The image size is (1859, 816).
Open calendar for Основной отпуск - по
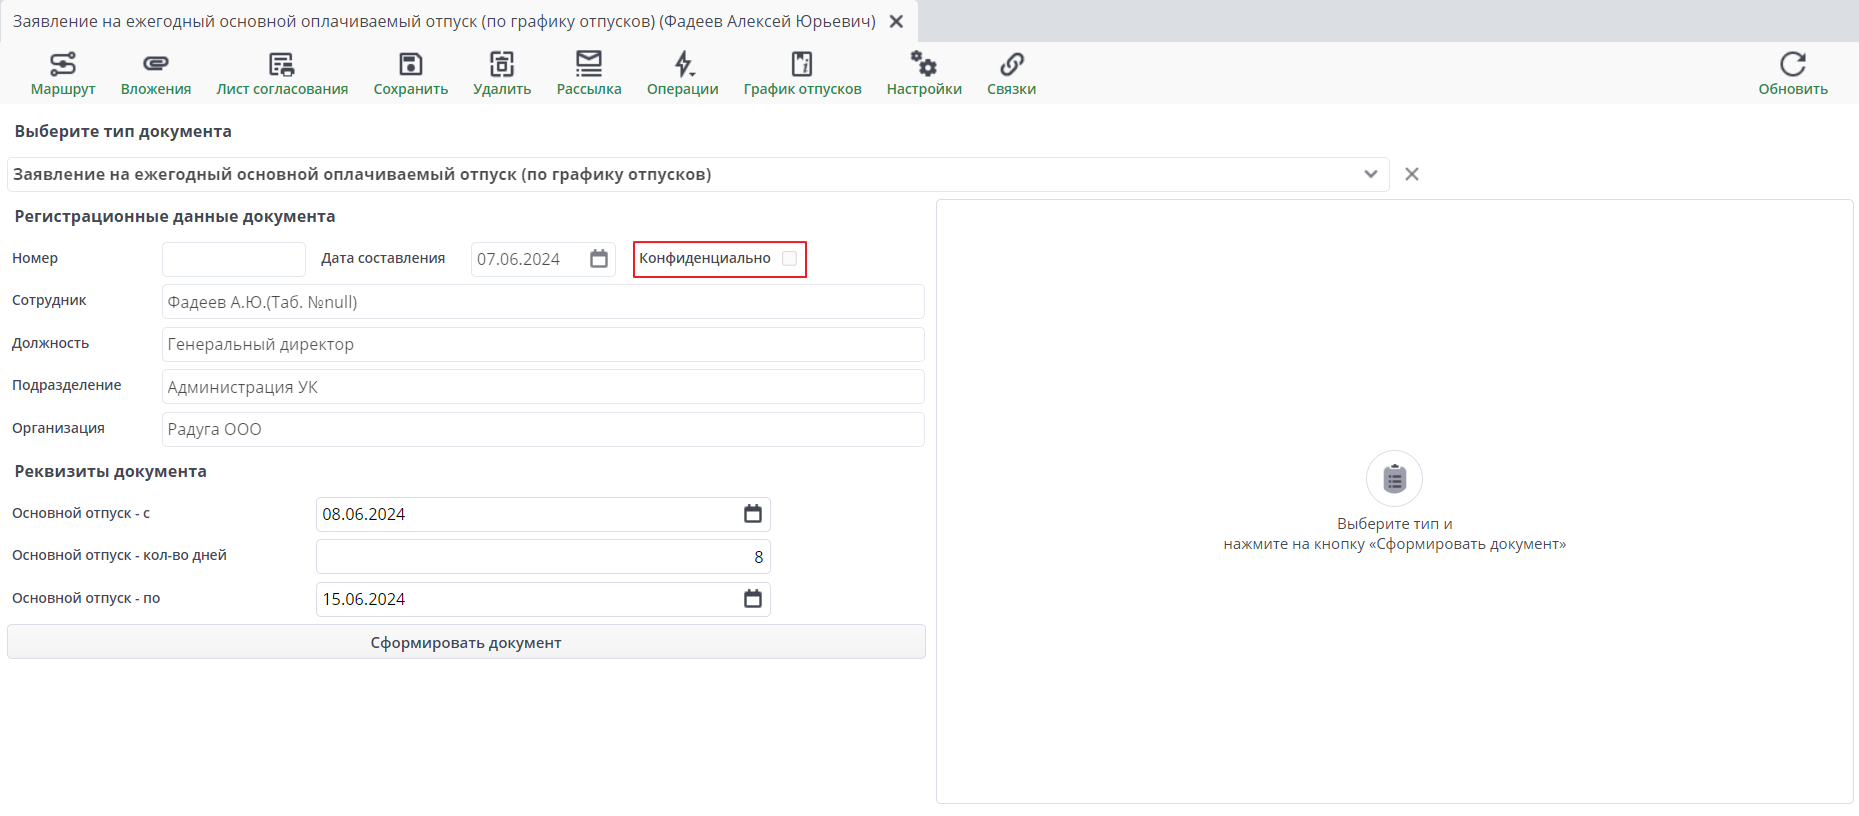coord(753,599)
